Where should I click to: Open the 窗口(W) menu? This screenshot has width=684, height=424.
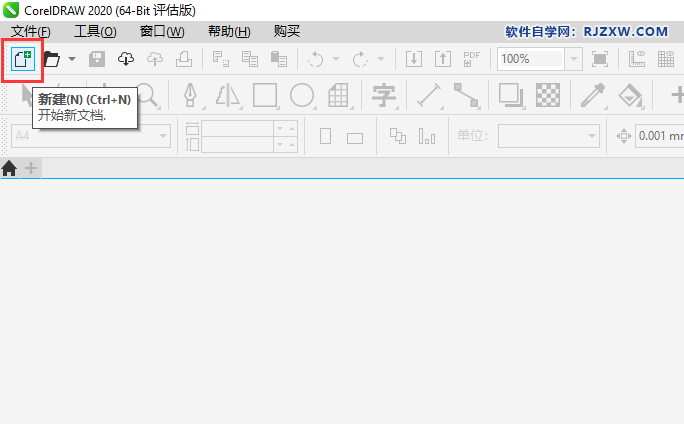pyautogui.click(x=162, y=31)
